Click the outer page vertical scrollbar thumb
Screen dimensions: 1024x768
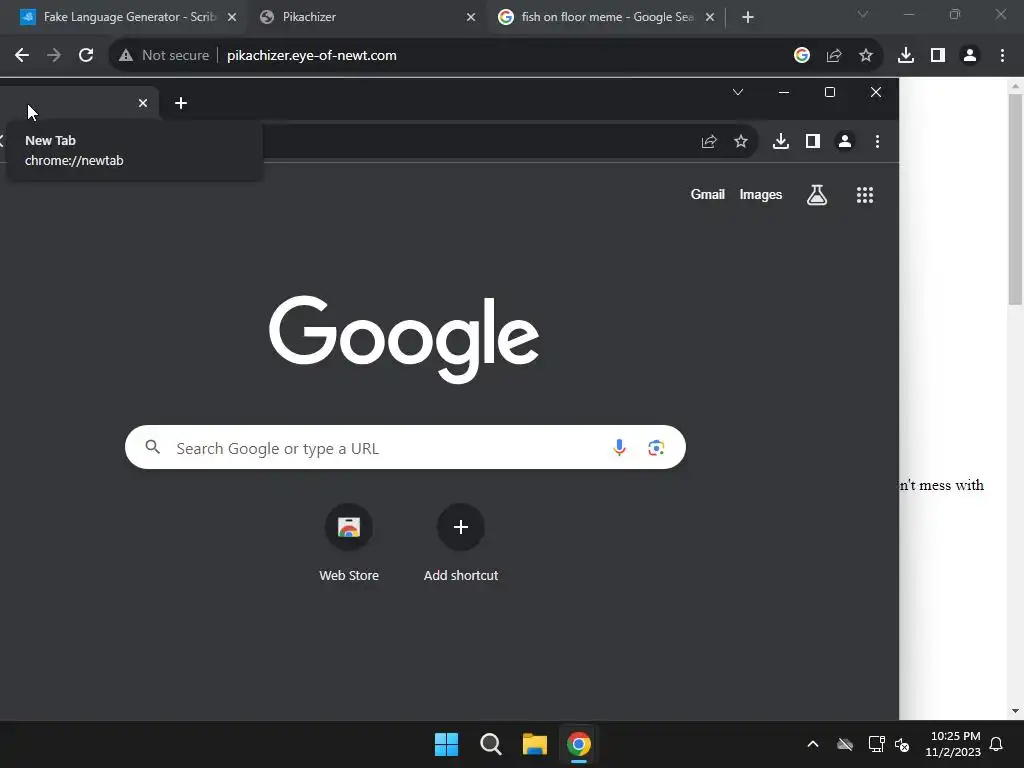(x=1015, y=199)
